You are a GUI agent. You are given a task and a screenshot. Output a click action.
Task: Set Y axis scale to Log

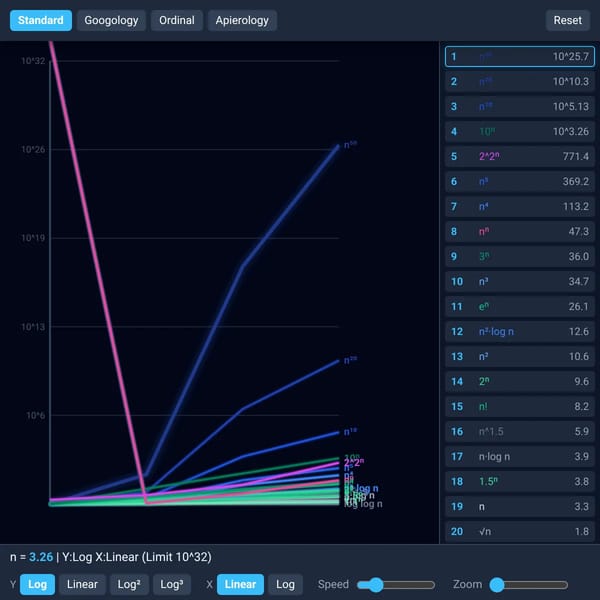click(x=38, y=584)
